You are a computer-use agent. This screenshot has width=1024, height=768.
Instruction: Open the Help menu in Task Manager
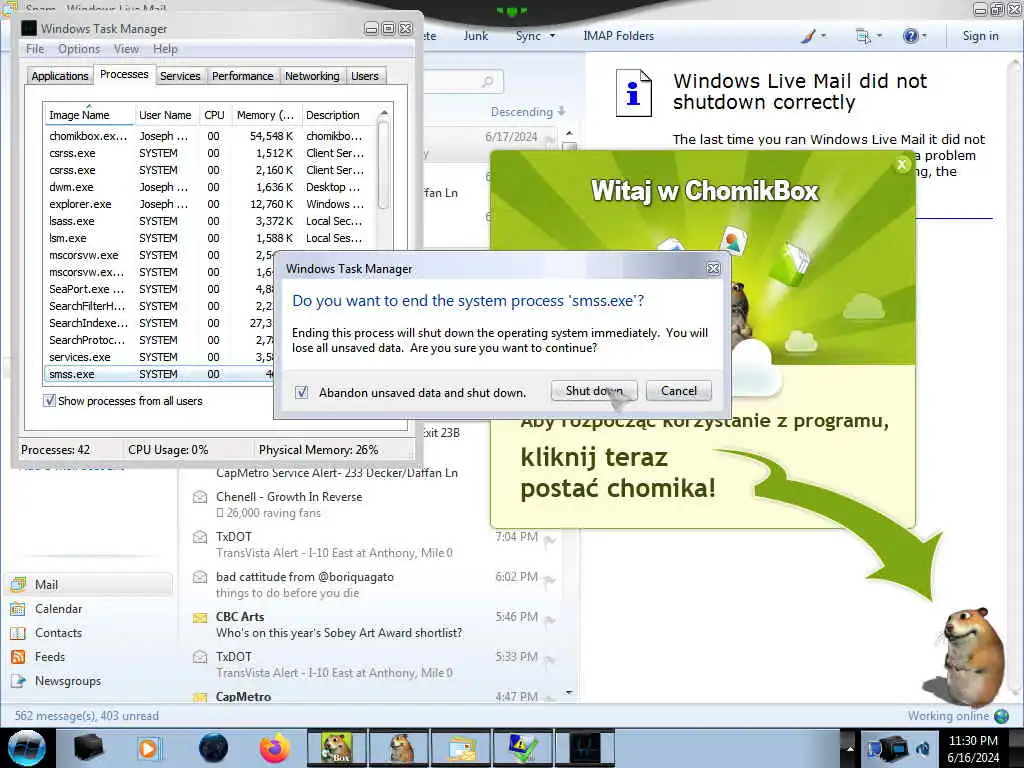(165, 49)
